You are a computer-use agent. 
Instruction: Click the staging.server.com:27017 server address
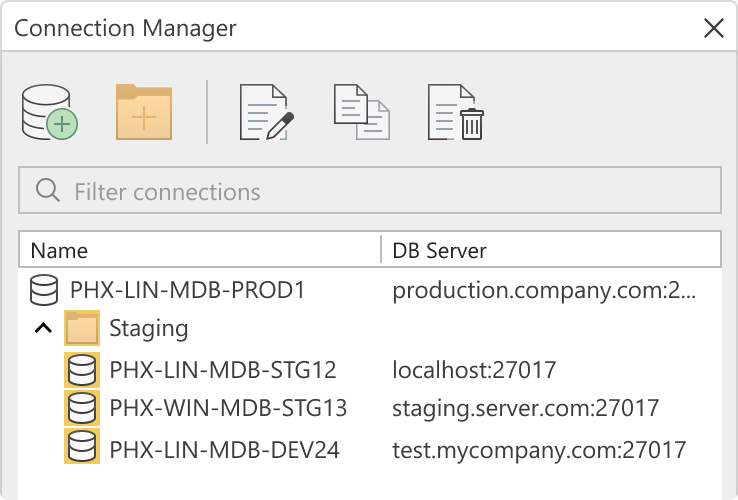525,408
